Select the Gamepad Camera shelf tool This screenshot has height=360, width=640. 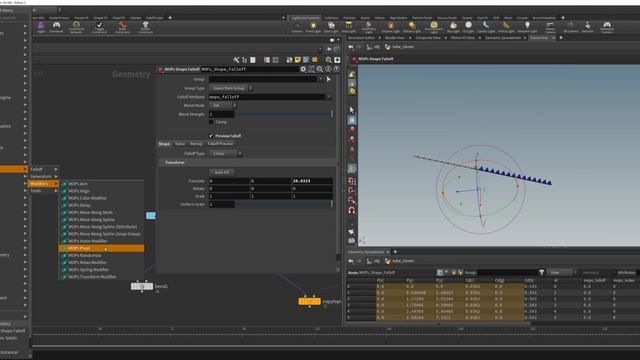607,27
